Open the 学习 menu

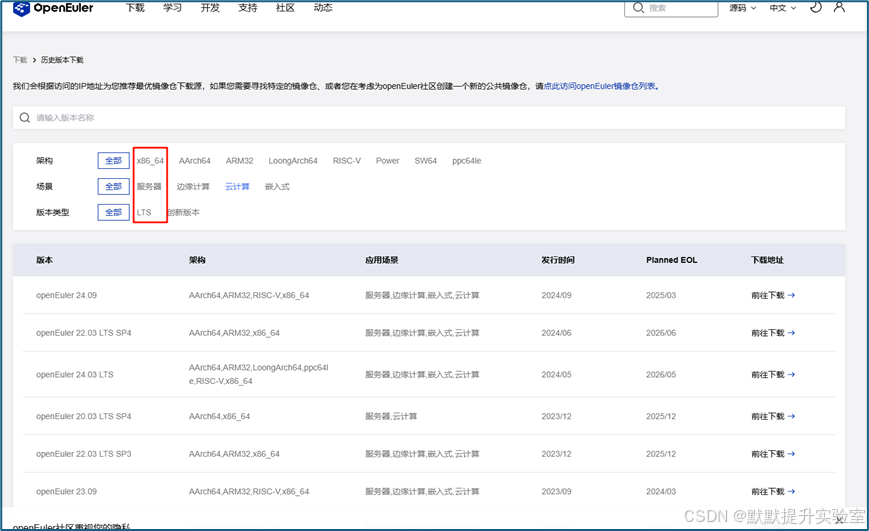172,8
